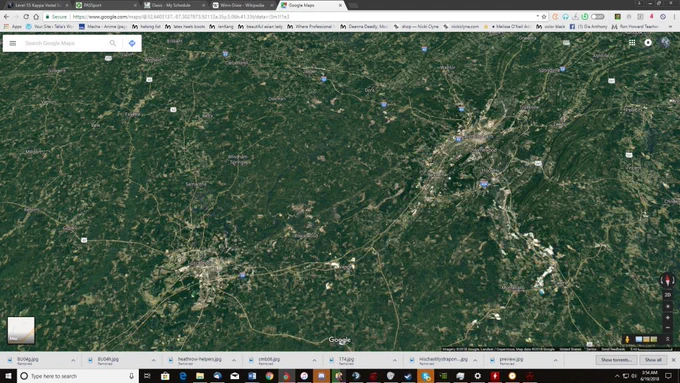680x383 pixels.
Task: Click the Google account profile avatar
Action: tap(665, 42)
